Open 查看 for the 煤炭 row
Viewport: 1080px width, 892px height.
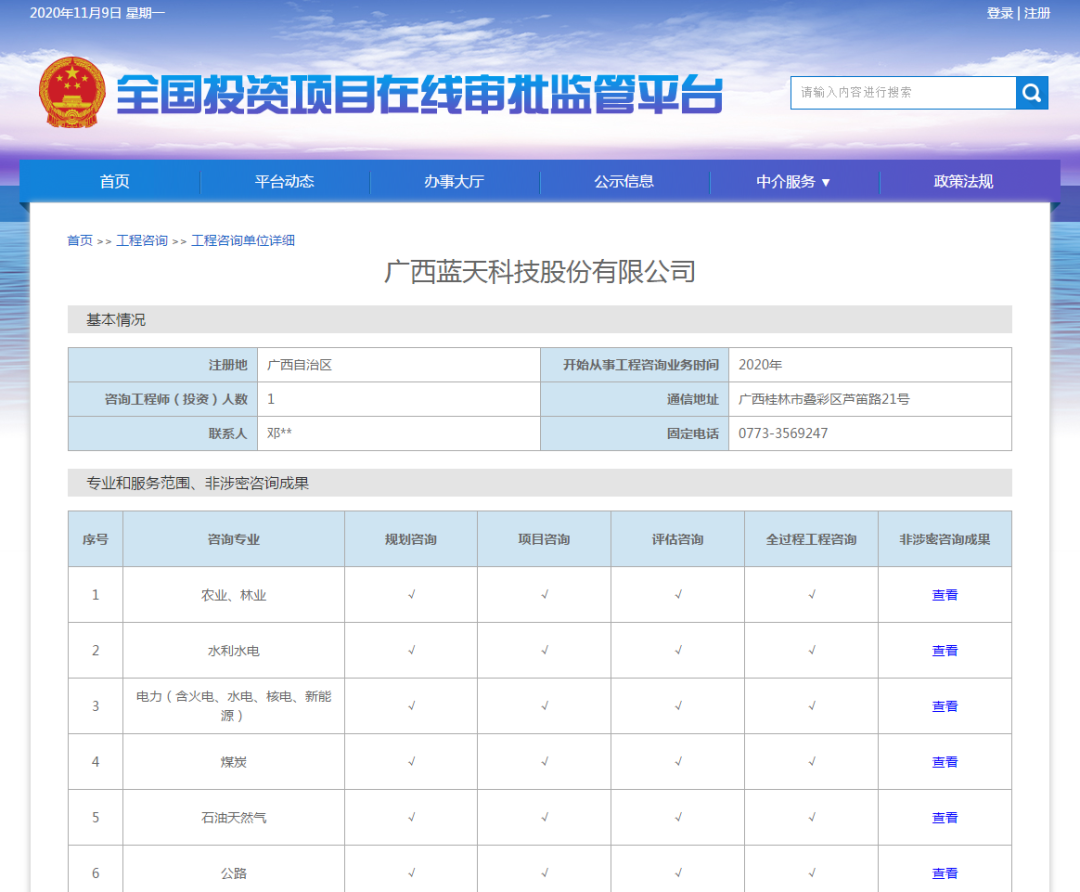(x=943, y=762)
